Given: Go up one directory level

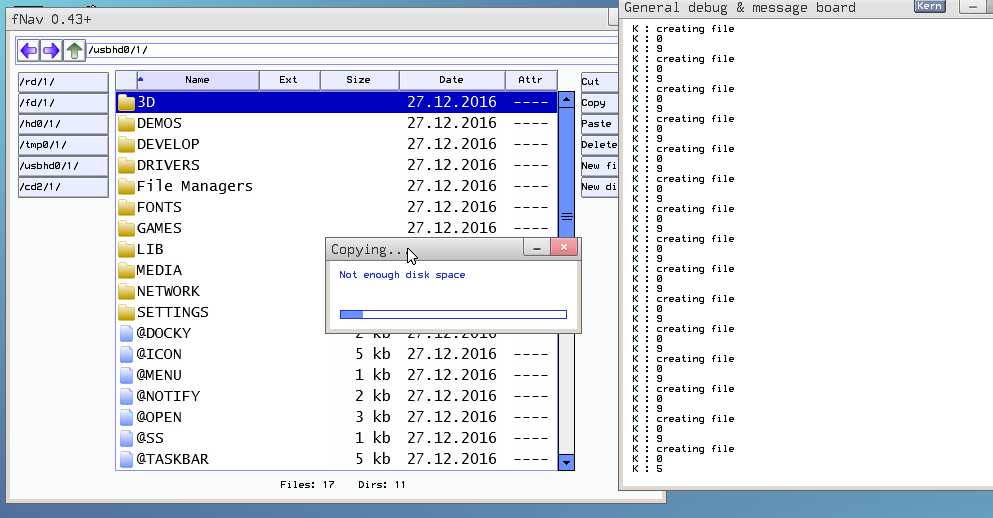Looking at the screenshot, I should tap(74, 50).
